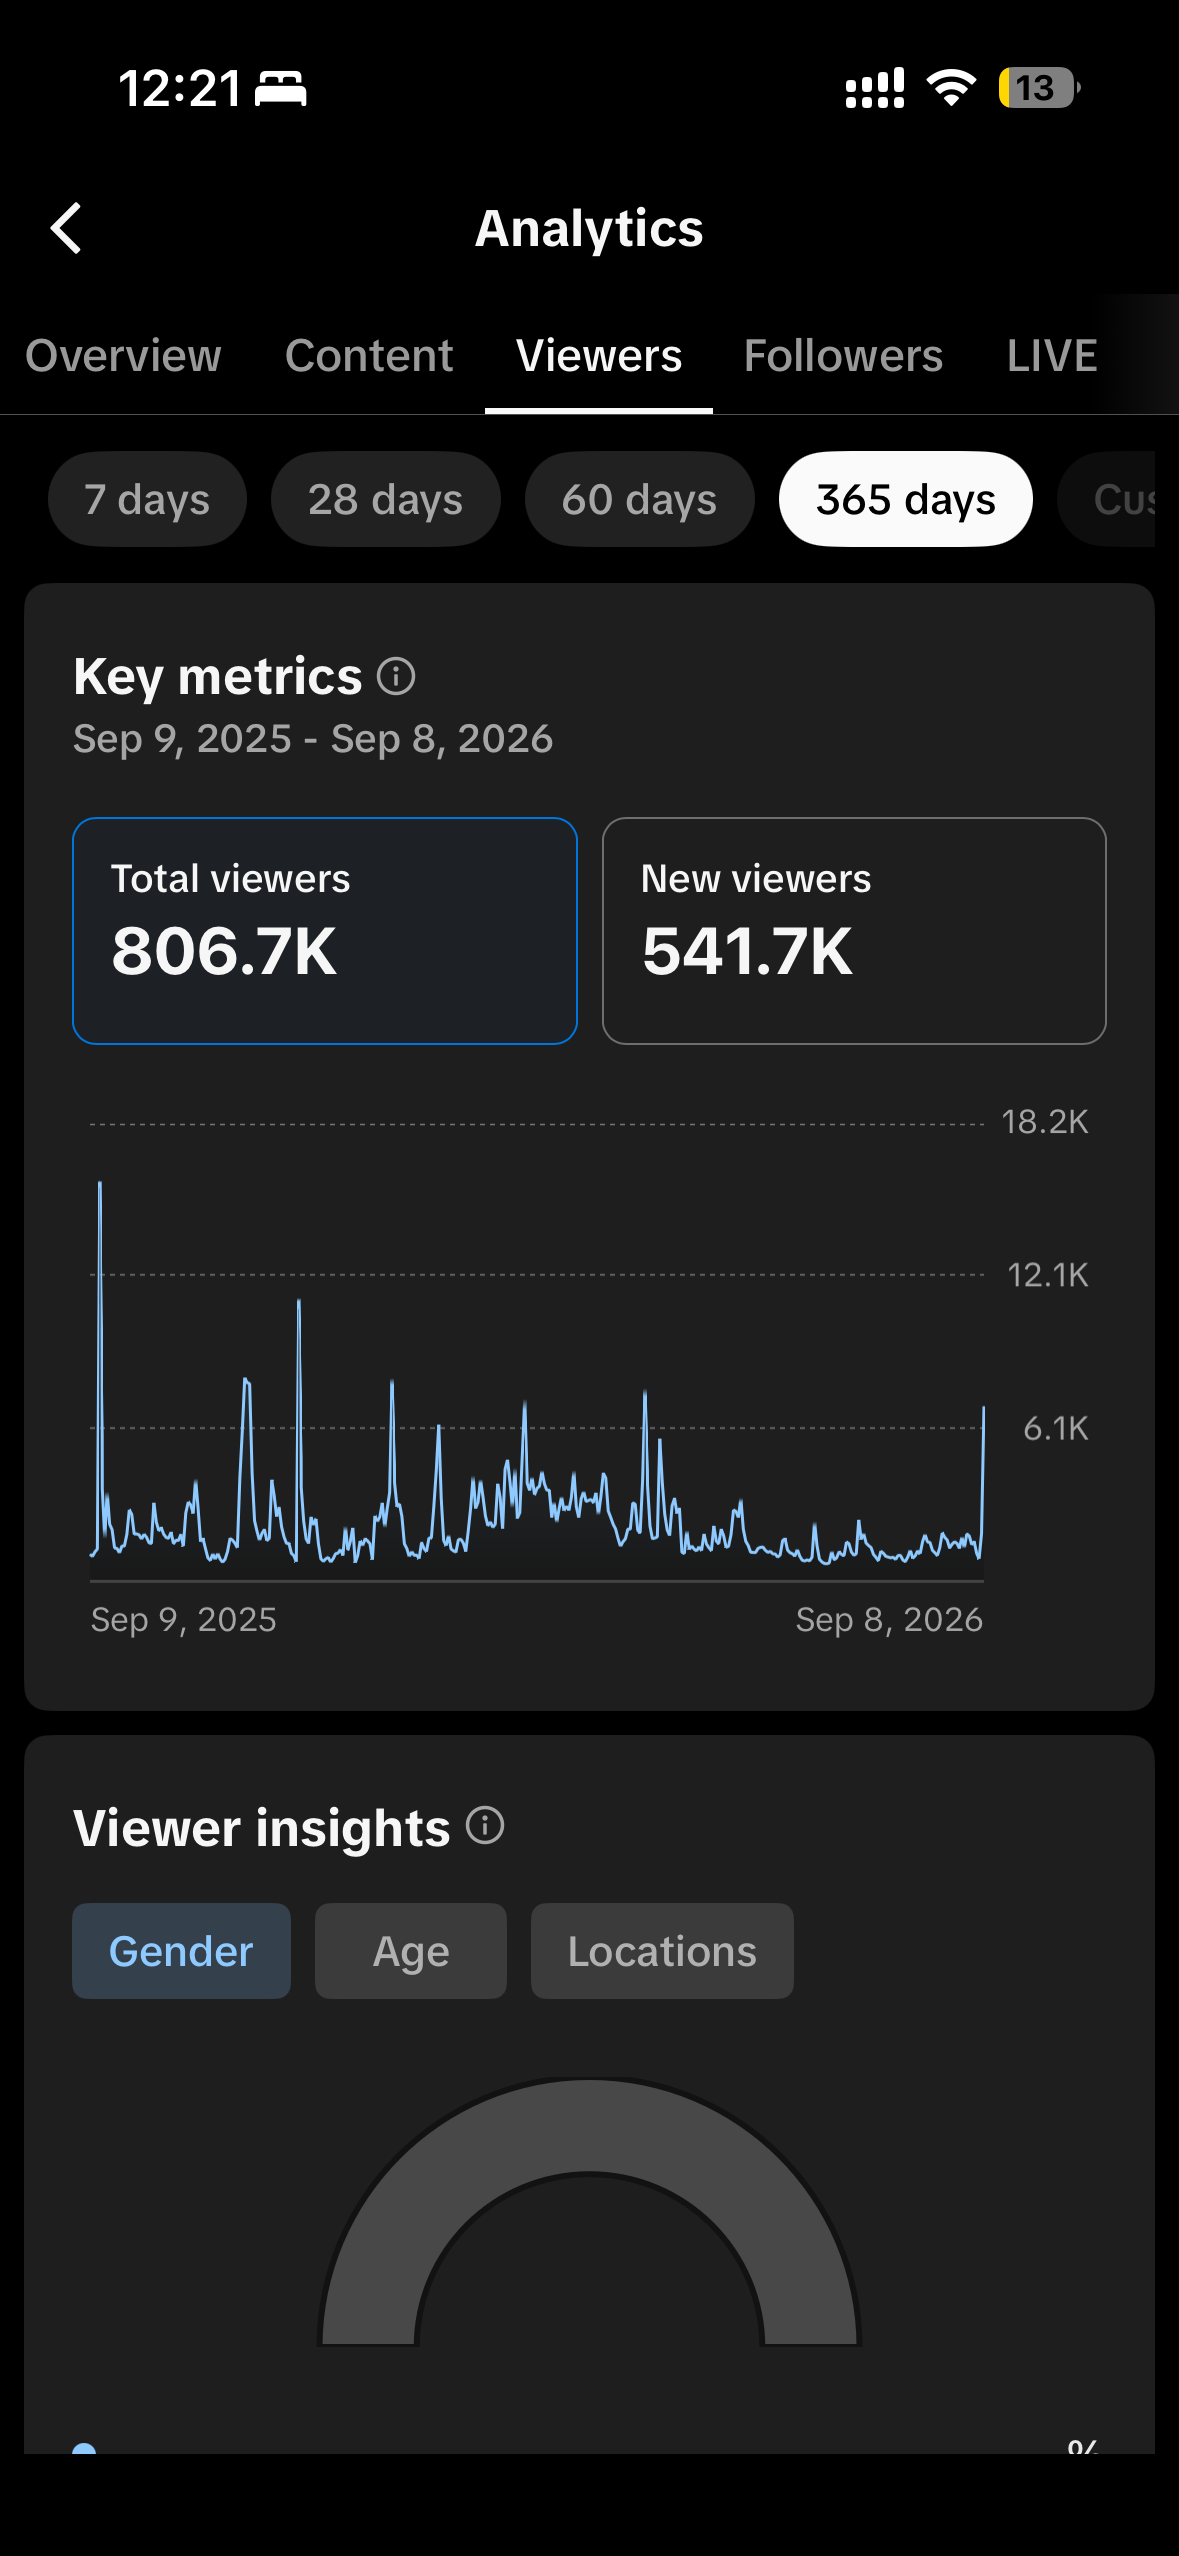Image resolution: width=1179 pixels, height=2556 pixels.
Task: Select the 28 days range
Action: pos(385,499)
